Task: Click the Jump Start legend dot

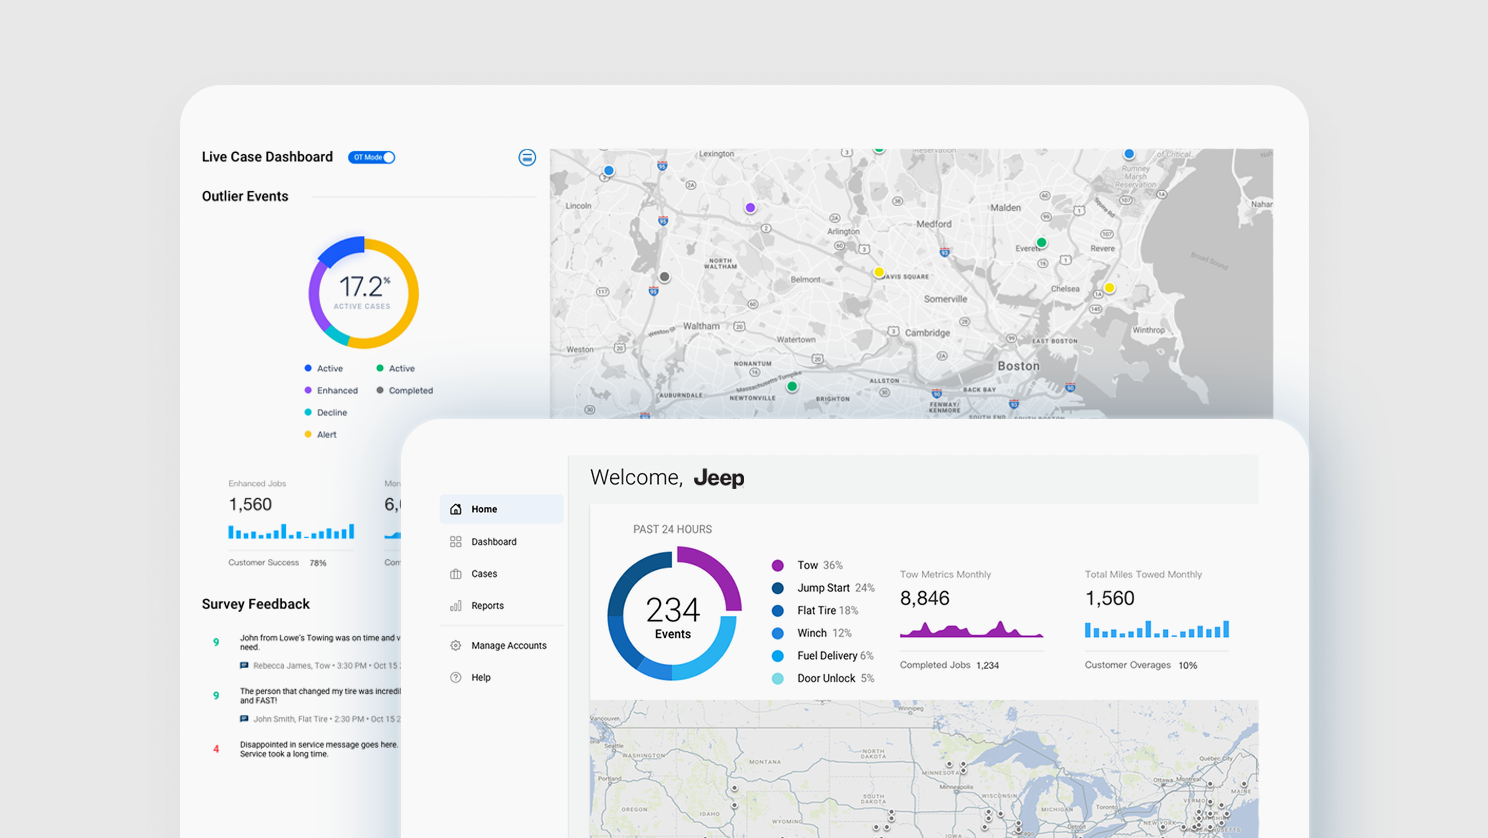Action: (x=777, y=588)
